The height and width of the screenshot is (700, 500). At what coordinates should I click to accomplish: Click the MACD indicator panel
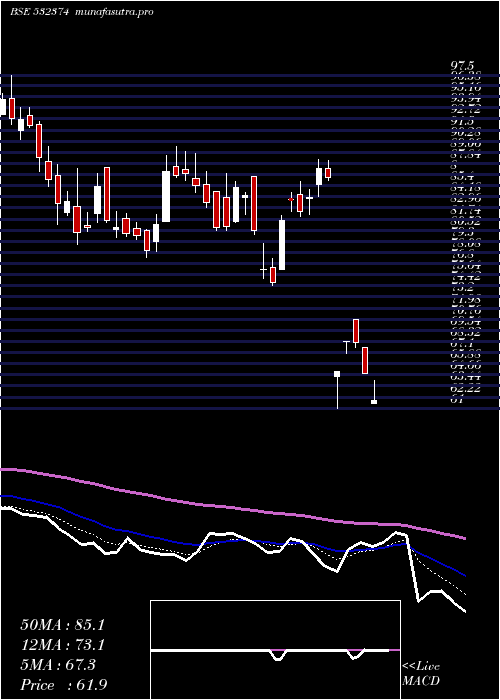[x=275, y=650]
